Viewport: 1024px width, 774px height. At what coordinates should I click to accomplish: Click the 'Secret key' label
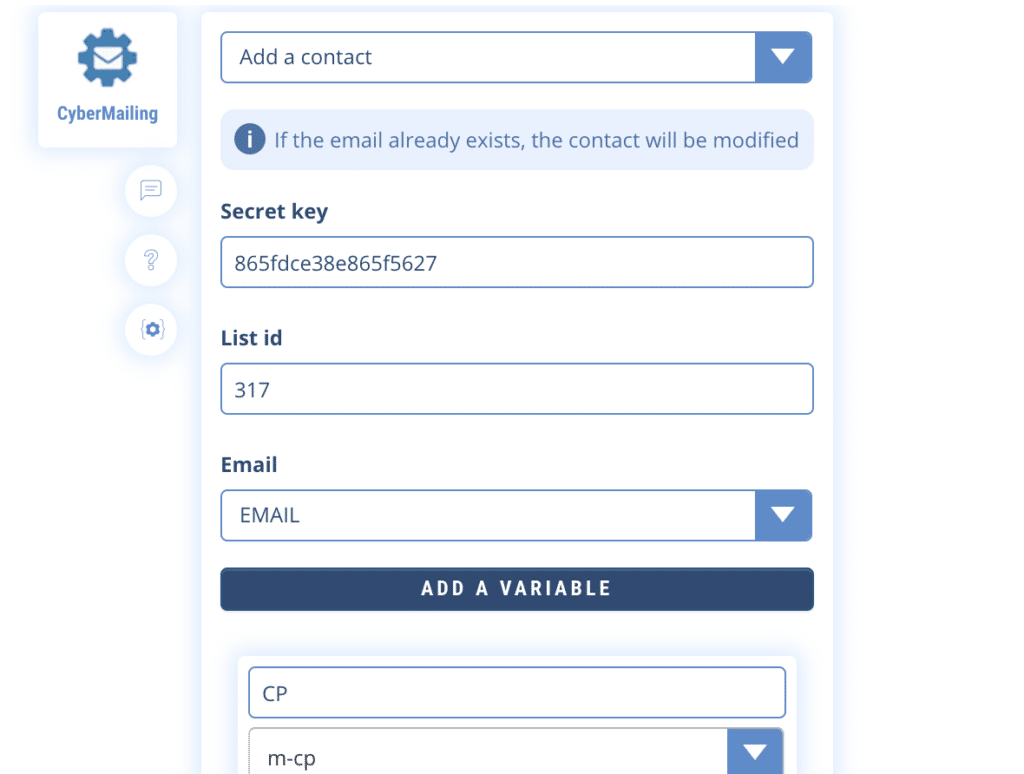(274, 212)
